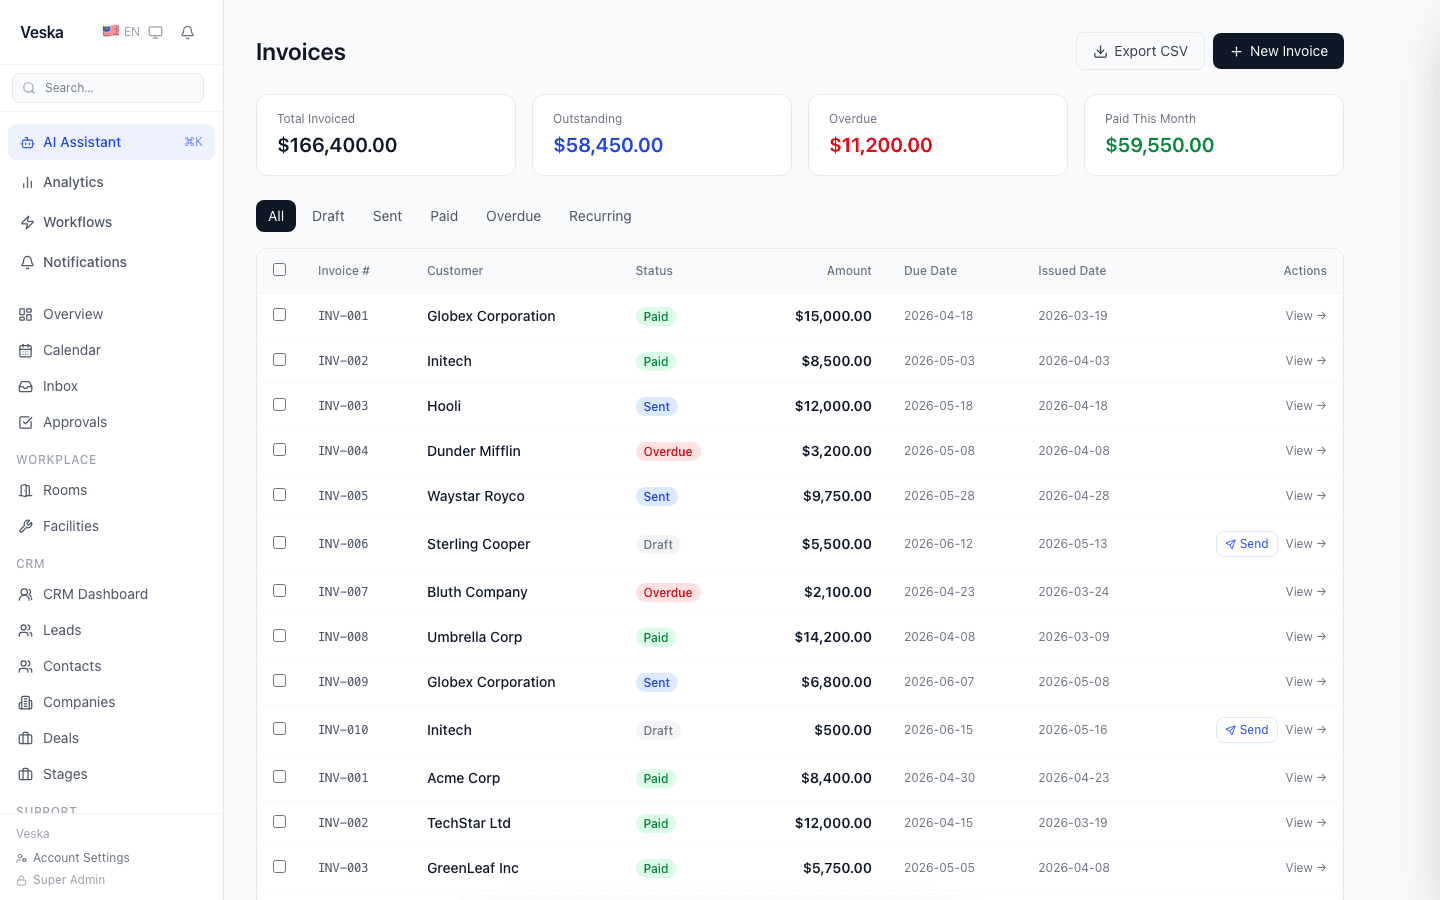Viewport: 1440px width, 900px height.
Task: Open the EN language selector
Action: pyautogui.click(x=121, y=32)
